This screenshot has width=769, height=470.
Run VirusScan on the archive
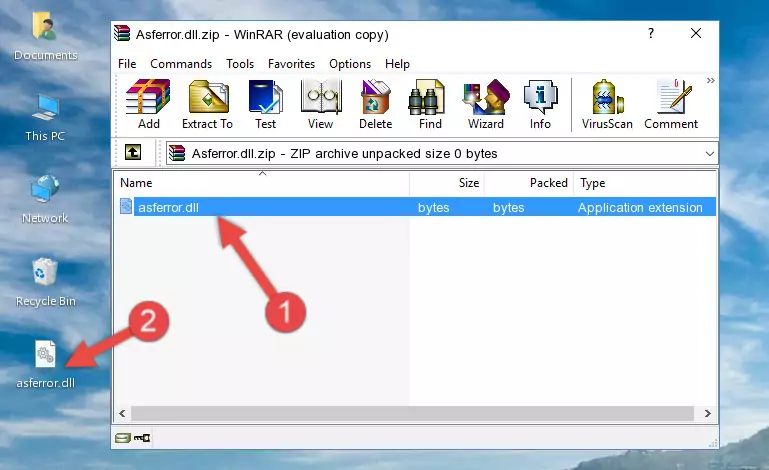(x=607, y=104)
